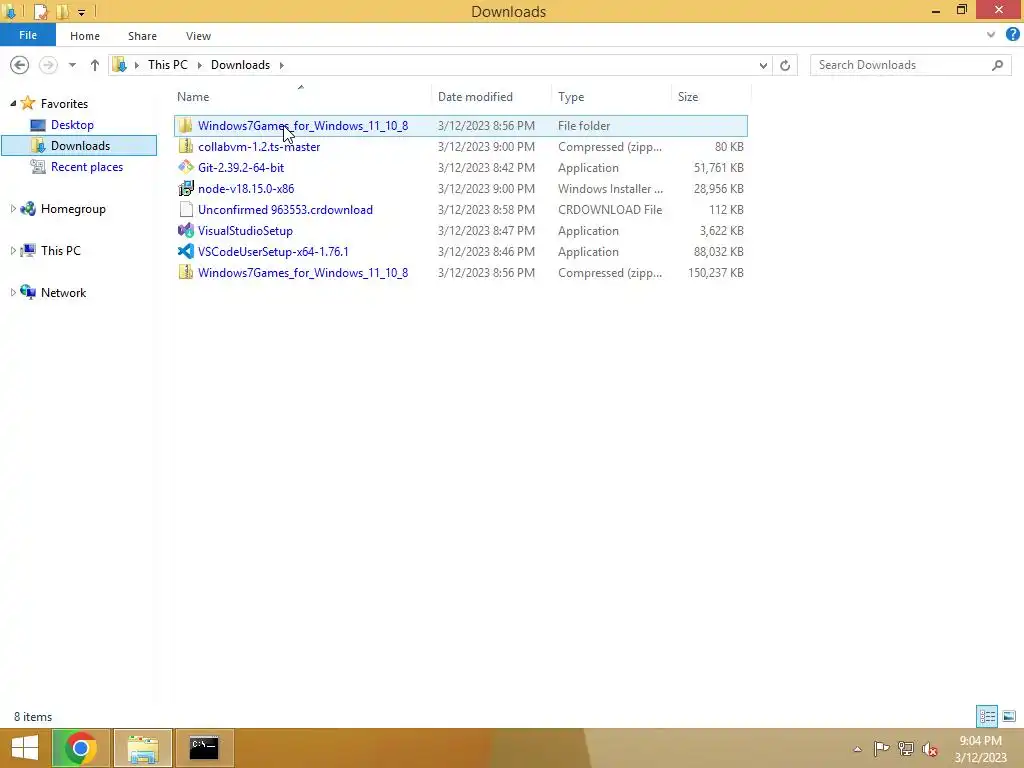Click File Explorer in the taskbar

click(x=143, y=748)
